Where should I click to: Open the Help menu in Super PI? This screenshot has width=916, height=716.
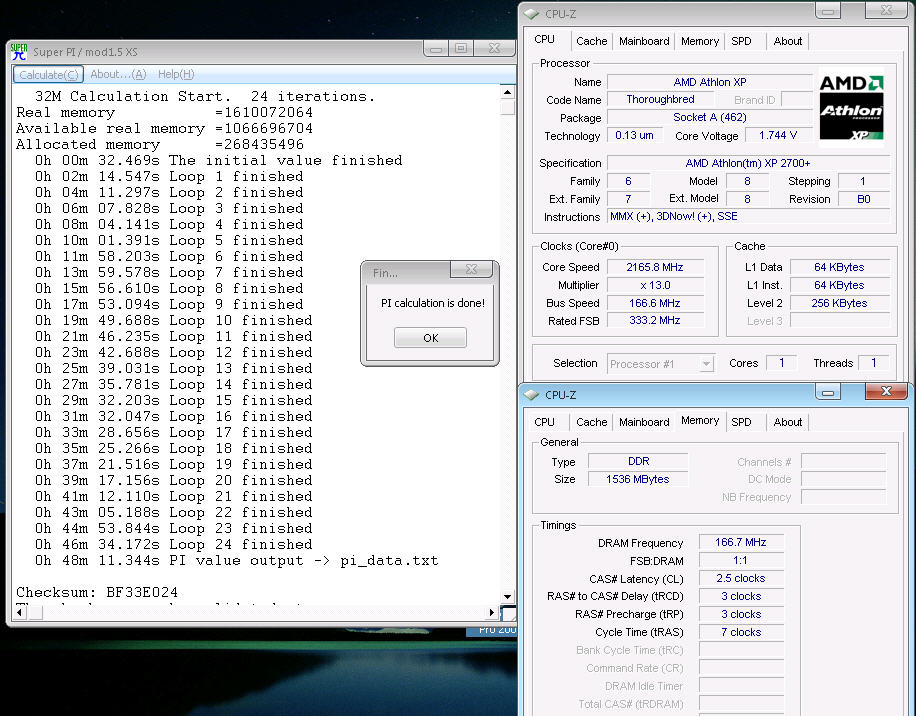pyautogui.click(x=176, y=74)
